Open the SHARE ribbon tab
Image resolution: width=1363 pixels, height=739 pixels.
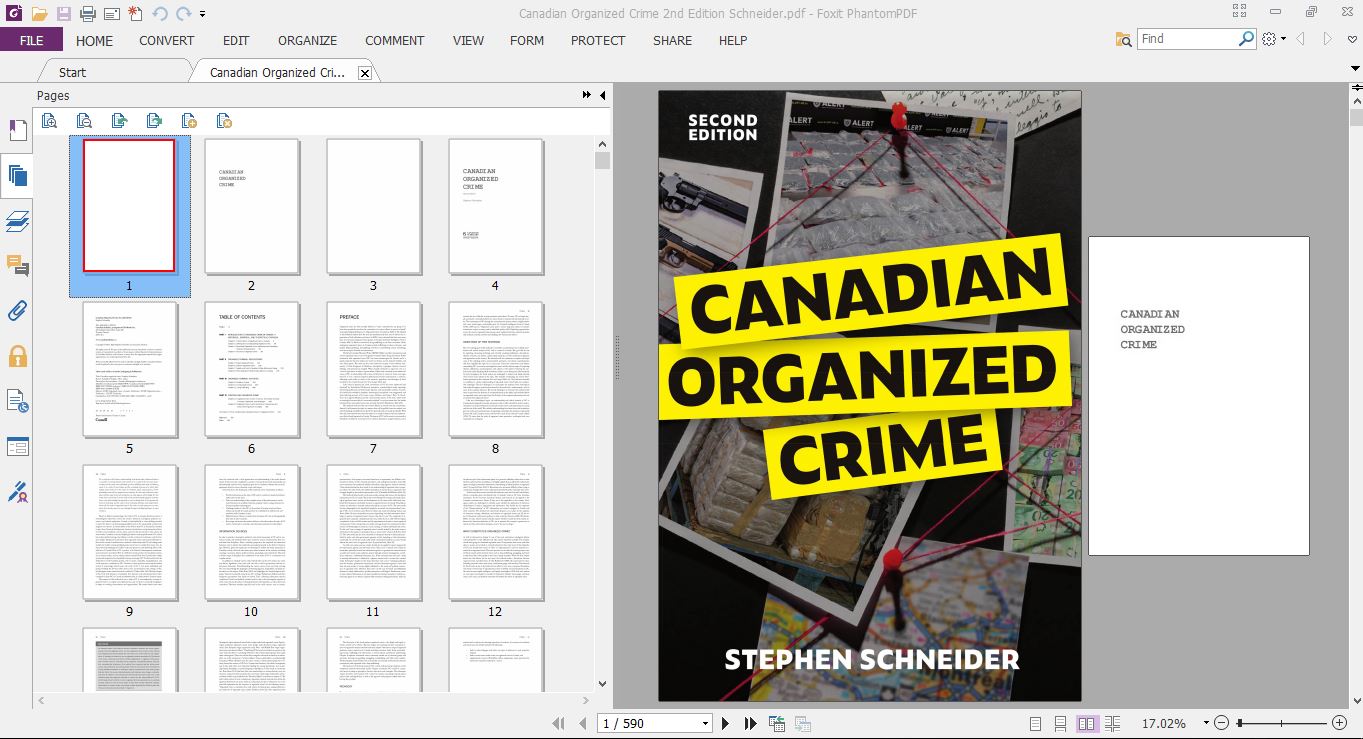pos(672,40)
